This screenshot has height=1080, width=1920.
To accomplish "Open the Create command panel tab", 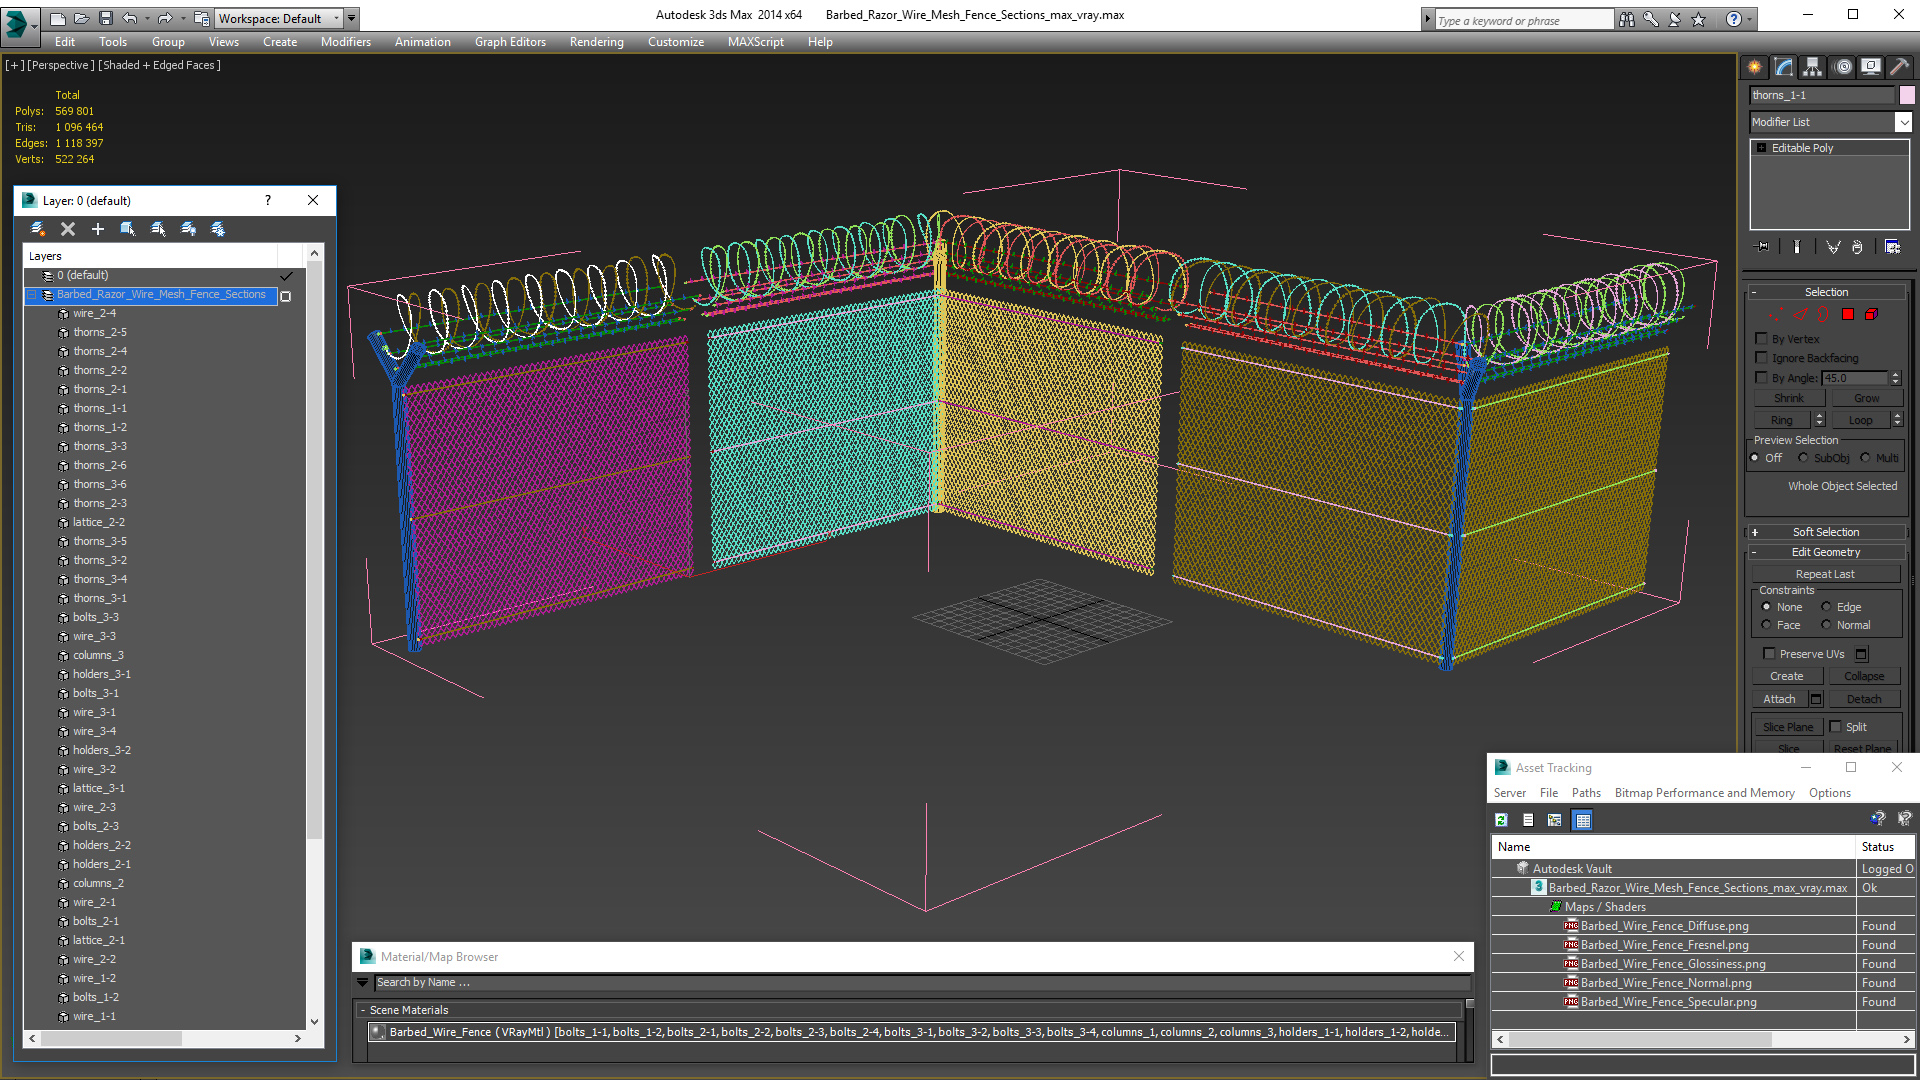I will [x=1755, y=67].
